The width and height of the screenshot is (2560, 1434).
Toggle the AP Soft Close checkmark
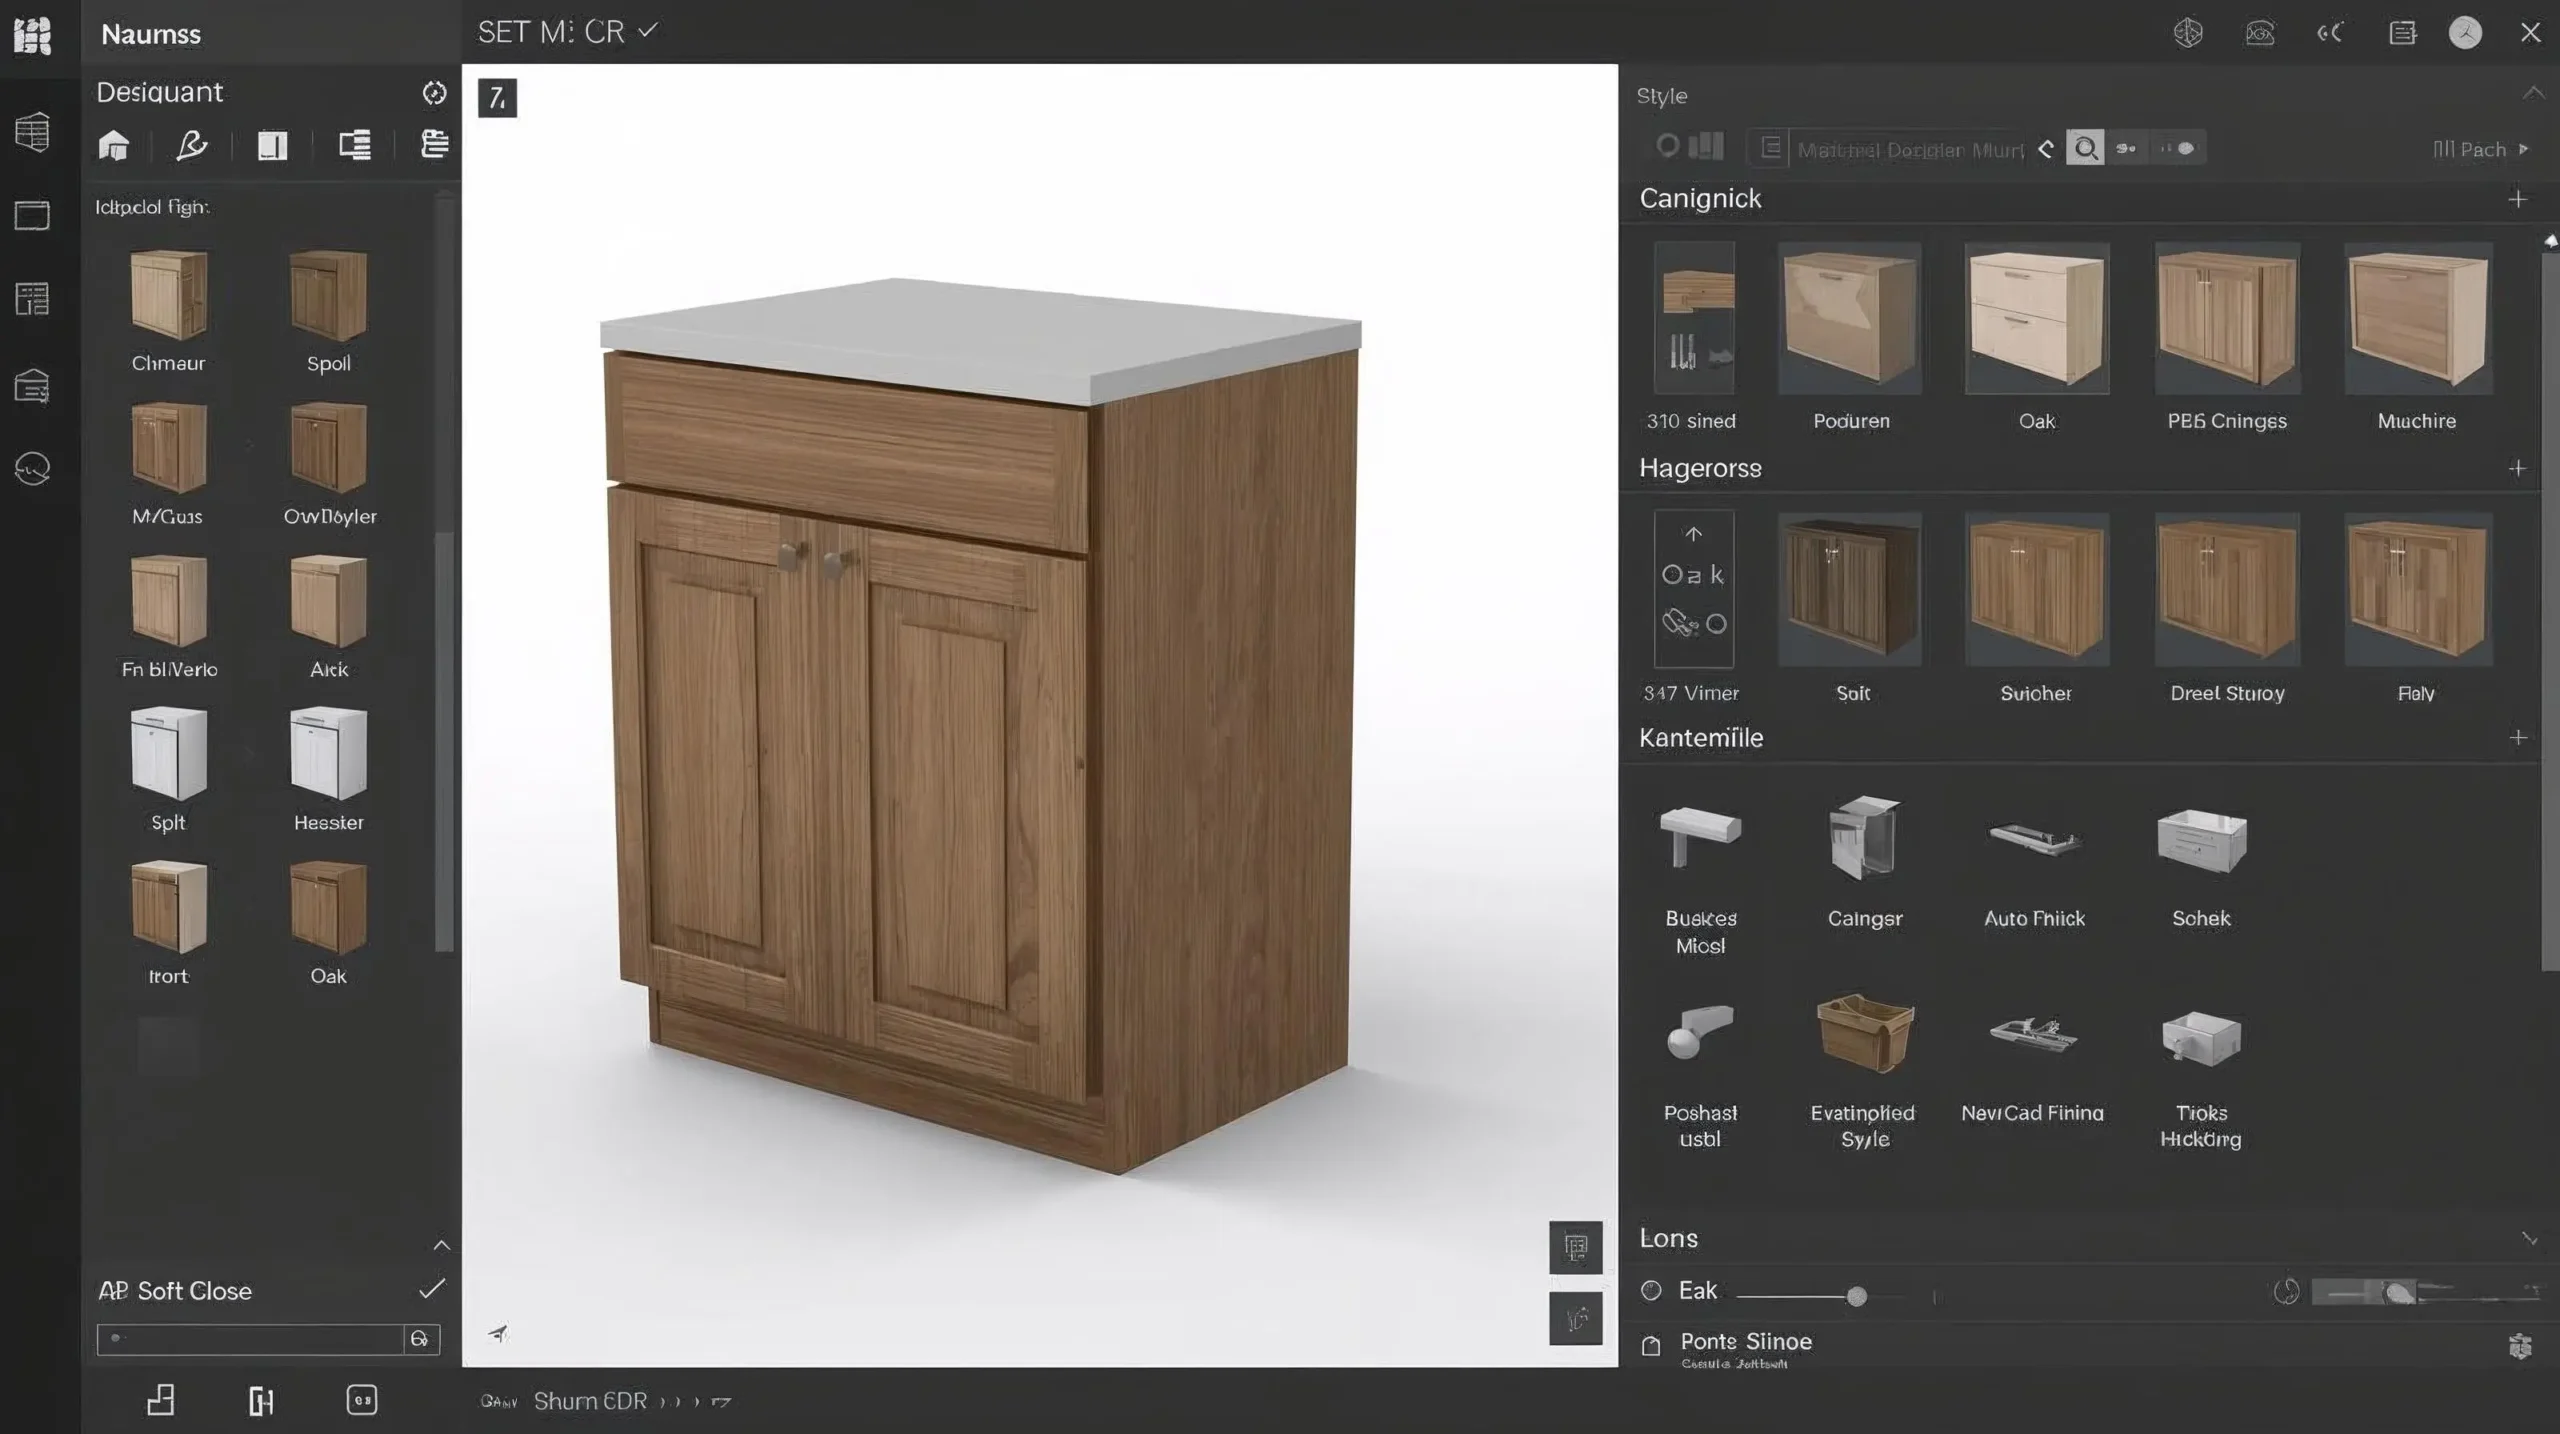pyautogui.click(x=431, y=1289)
